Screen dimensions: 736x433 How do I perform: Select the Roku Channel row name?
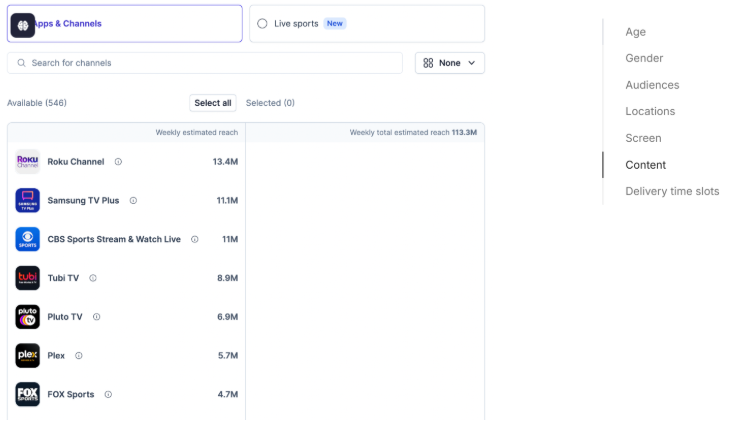(76, 162)
